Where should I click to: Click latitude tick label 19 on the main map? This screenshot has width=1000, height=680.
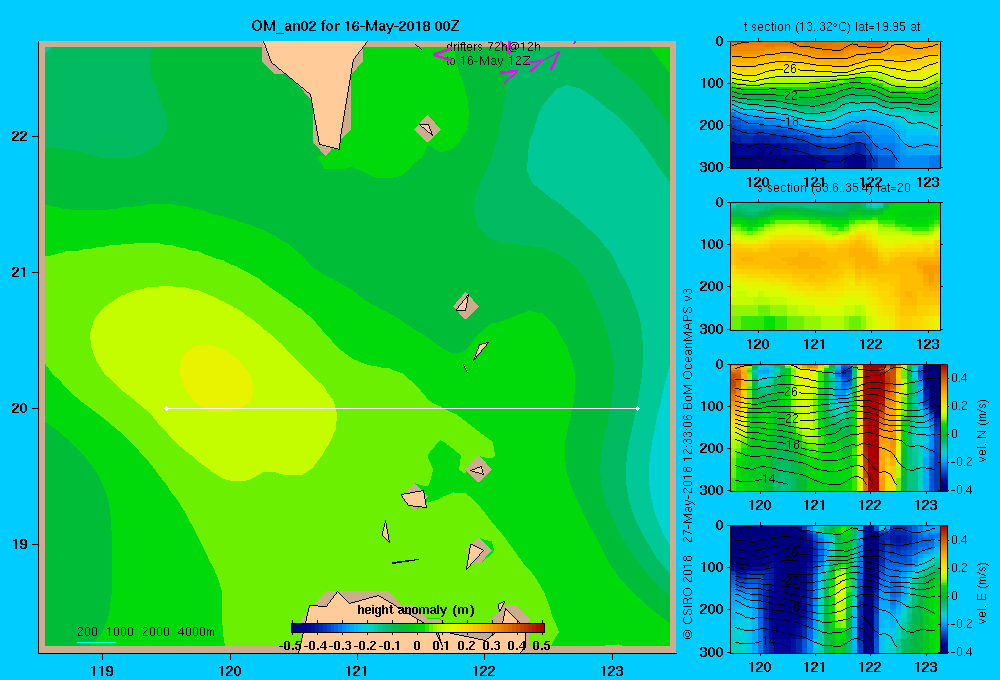point(20,544)
